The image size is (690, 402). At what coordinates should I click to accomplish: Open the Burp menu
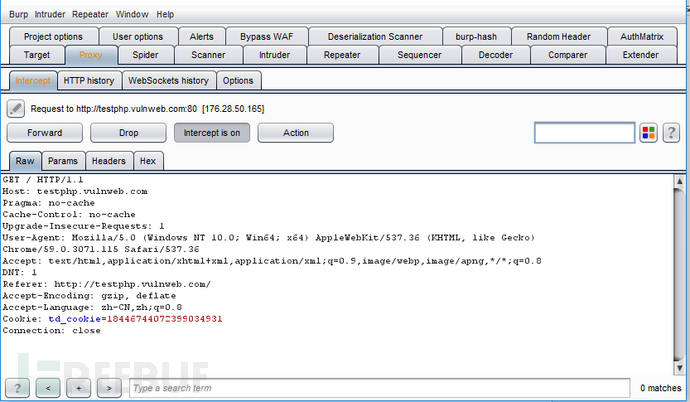[18, 15]
